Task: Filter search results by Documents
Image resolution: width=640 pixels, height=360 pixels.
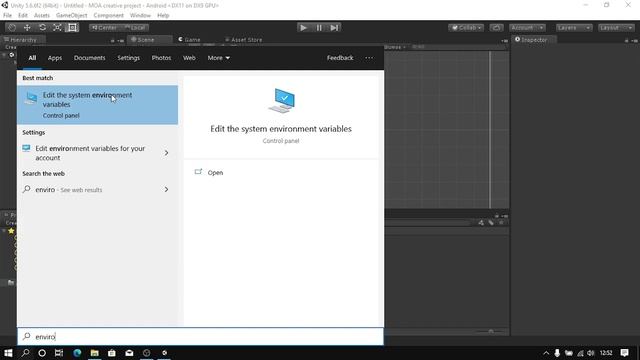Action: pyautogui.click(x=89, y=58)
